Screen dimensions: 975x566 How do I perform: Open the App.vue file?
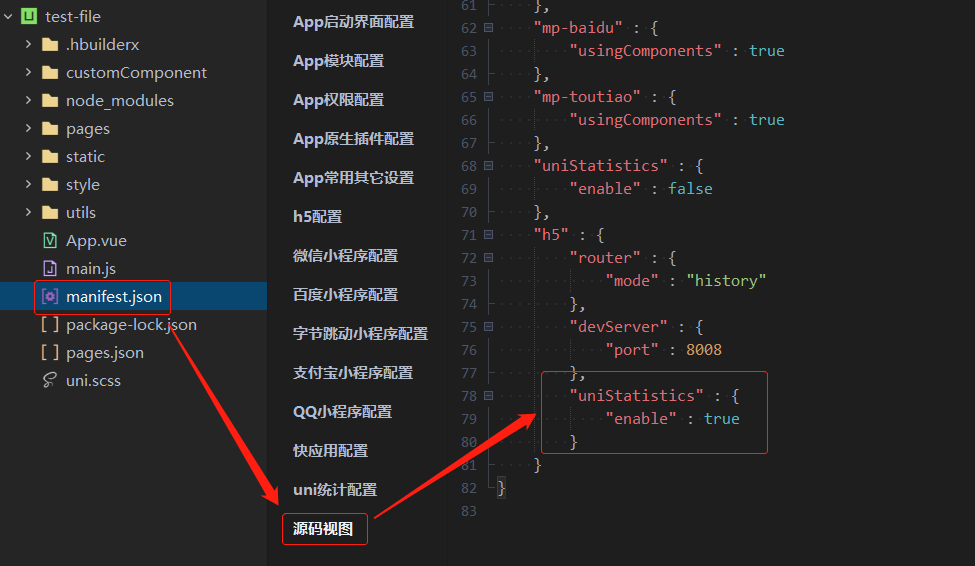(x=96, y=241)
